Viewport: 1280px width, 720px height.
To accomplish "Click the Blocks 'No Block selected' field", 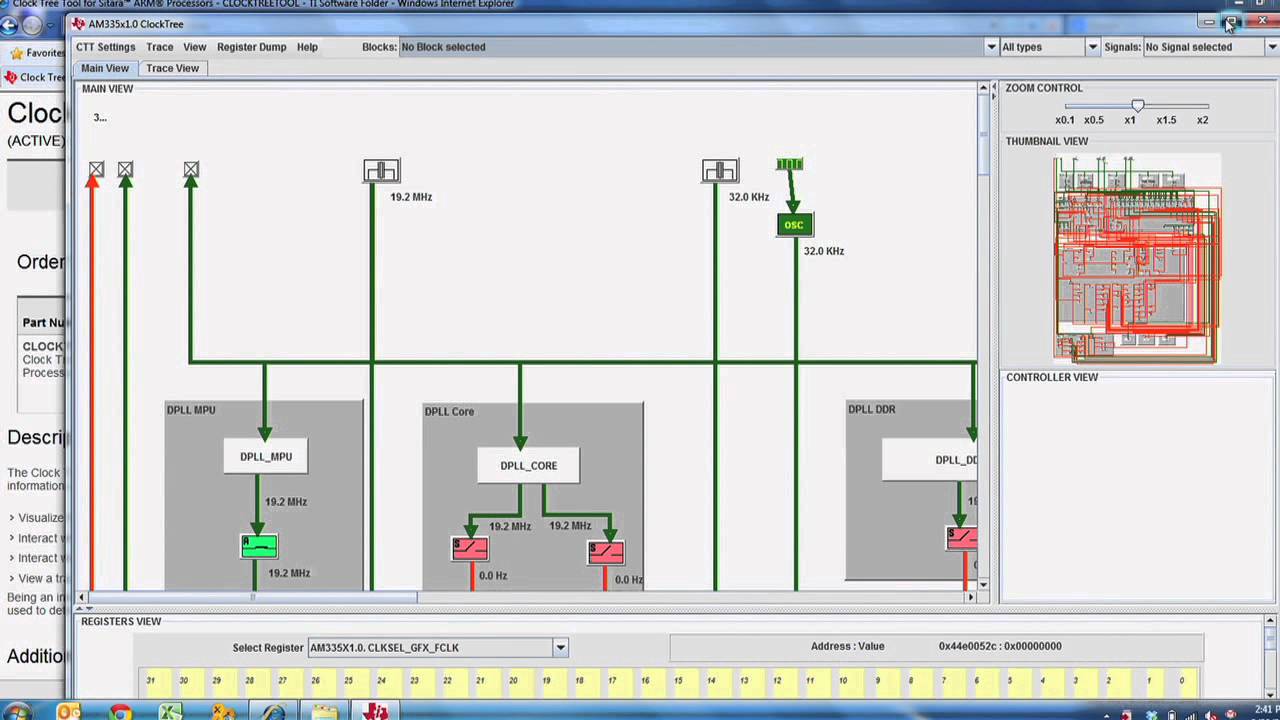I will point(691,47).
